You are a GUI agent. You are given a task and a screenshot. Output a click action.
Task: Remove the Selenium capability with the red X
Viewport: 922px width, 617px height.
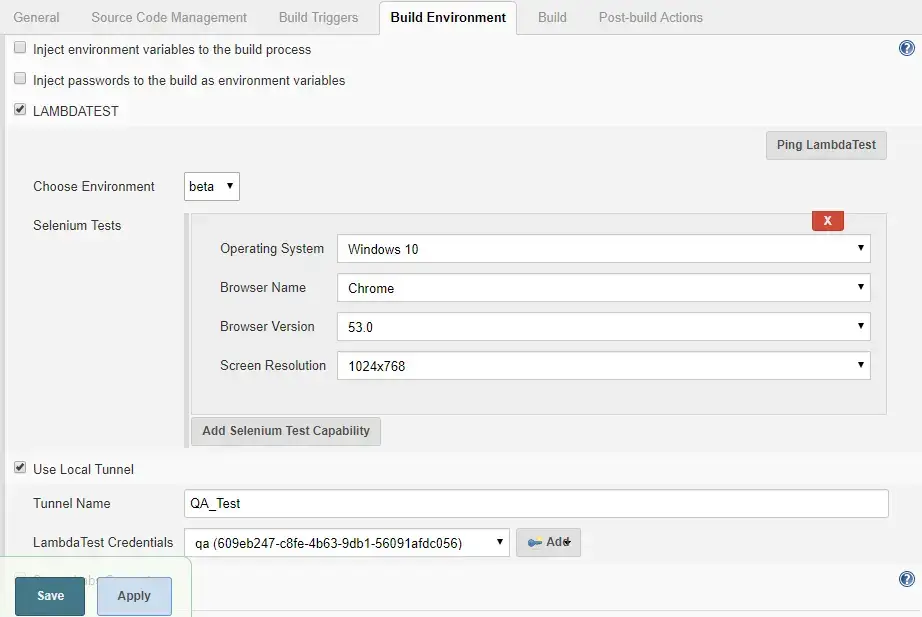[x=827, y=220]
